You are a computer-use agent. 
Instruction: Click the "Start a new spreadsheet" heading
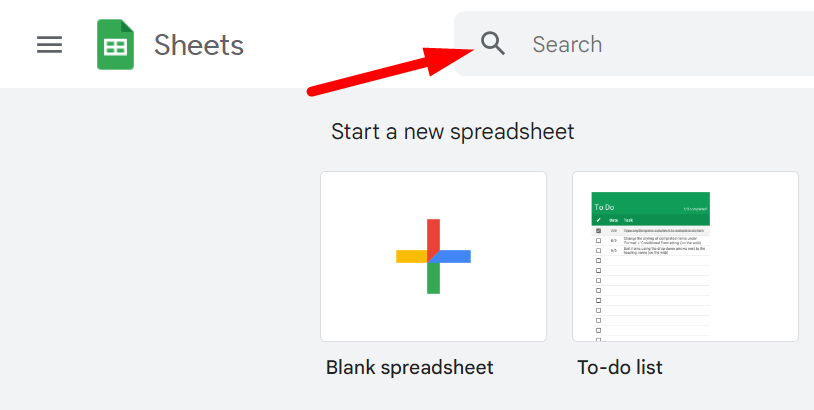click(453, 132)
